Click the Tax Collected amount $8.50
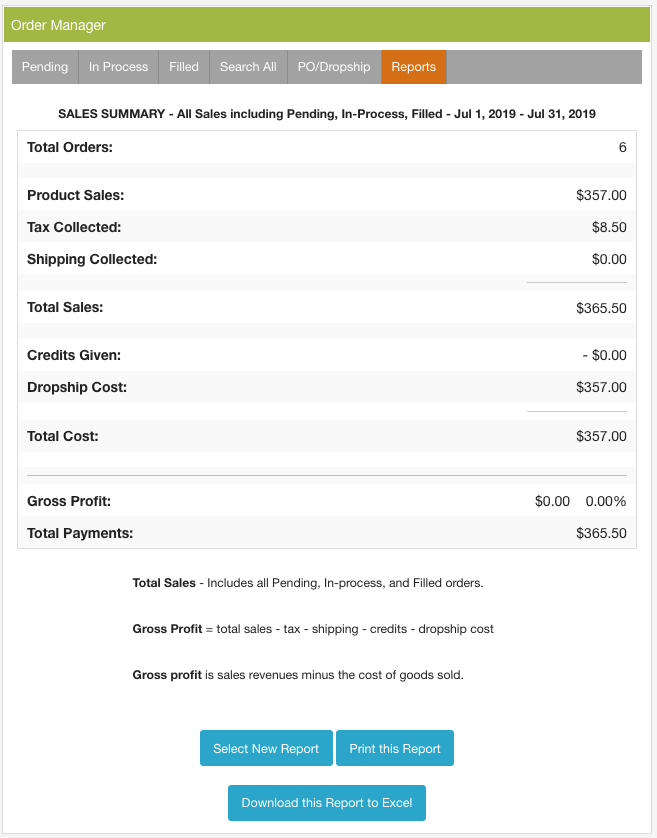657x838 pixels. [609, 228]
